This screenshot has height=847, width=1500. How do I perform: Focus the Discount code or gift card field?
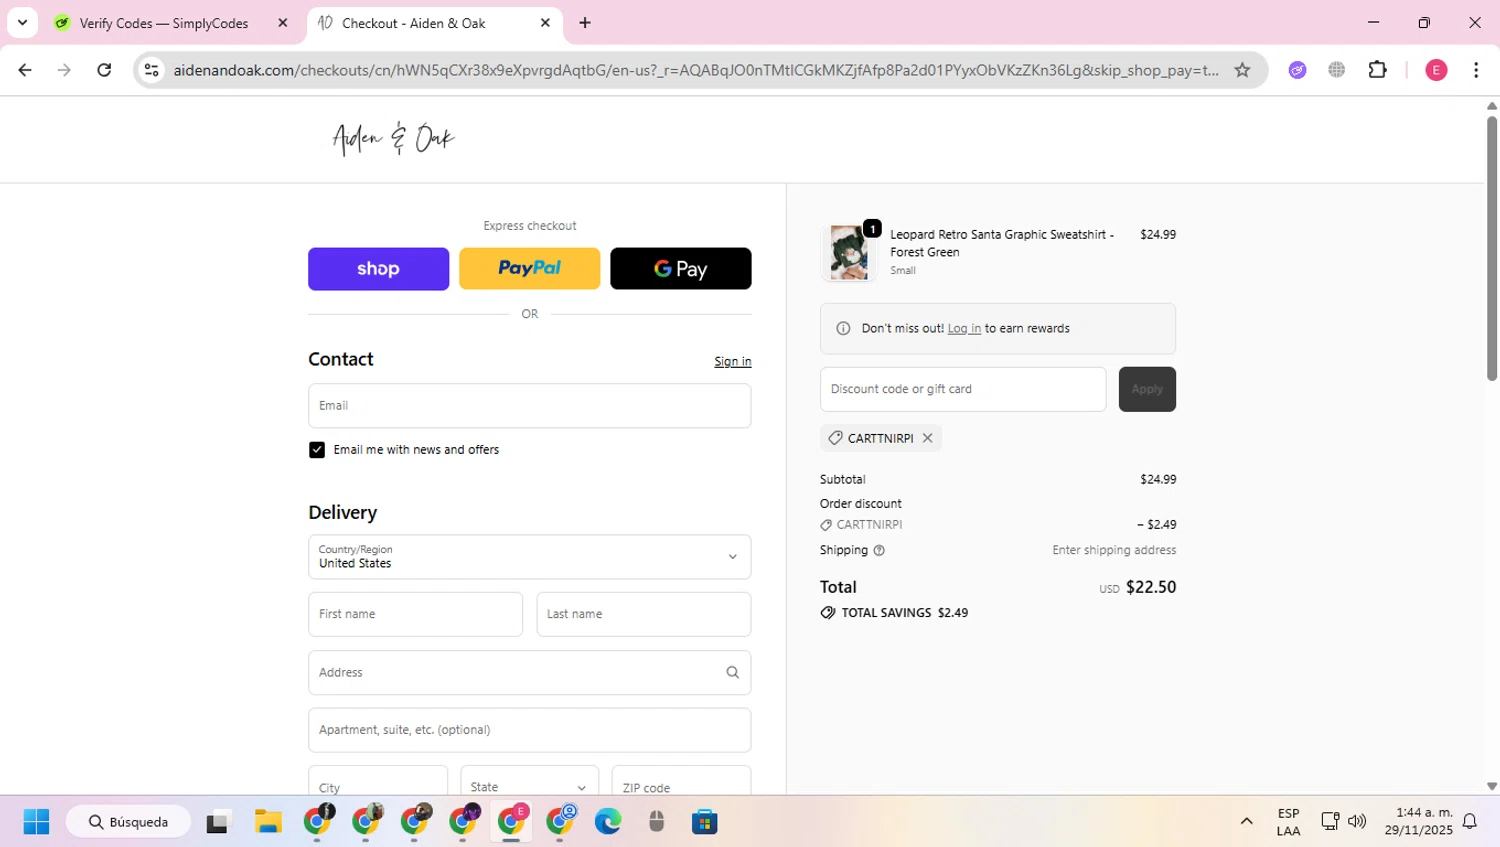click(963, 389)
